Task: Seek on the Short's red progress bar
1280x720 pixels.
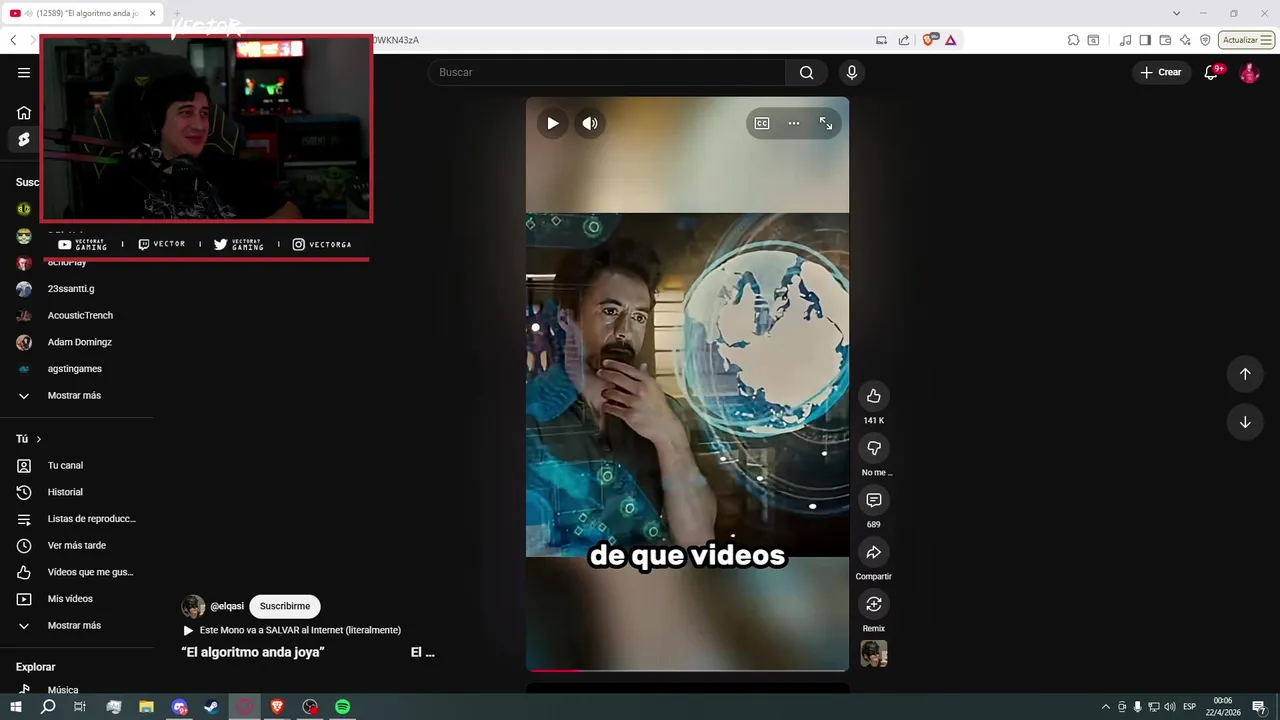Action: point(687,669)
